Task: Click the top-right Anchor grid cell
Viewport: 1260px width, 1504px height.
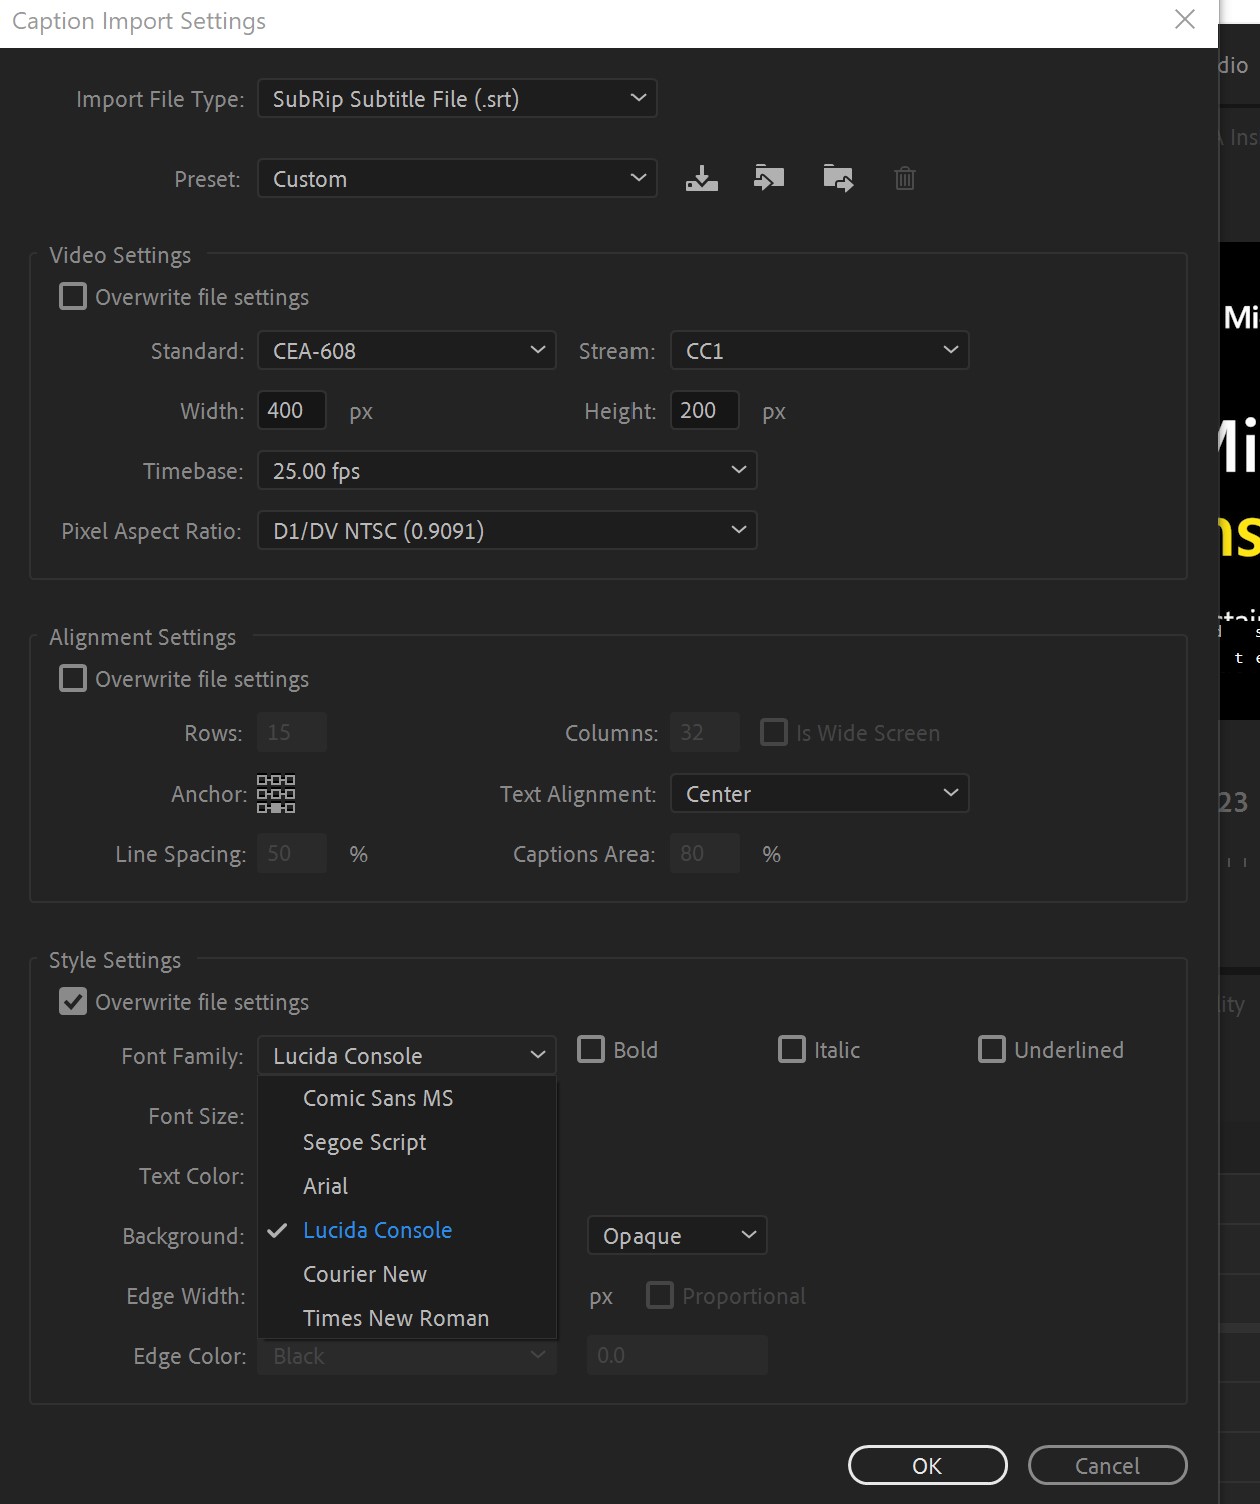Action: tap(290, 779)
